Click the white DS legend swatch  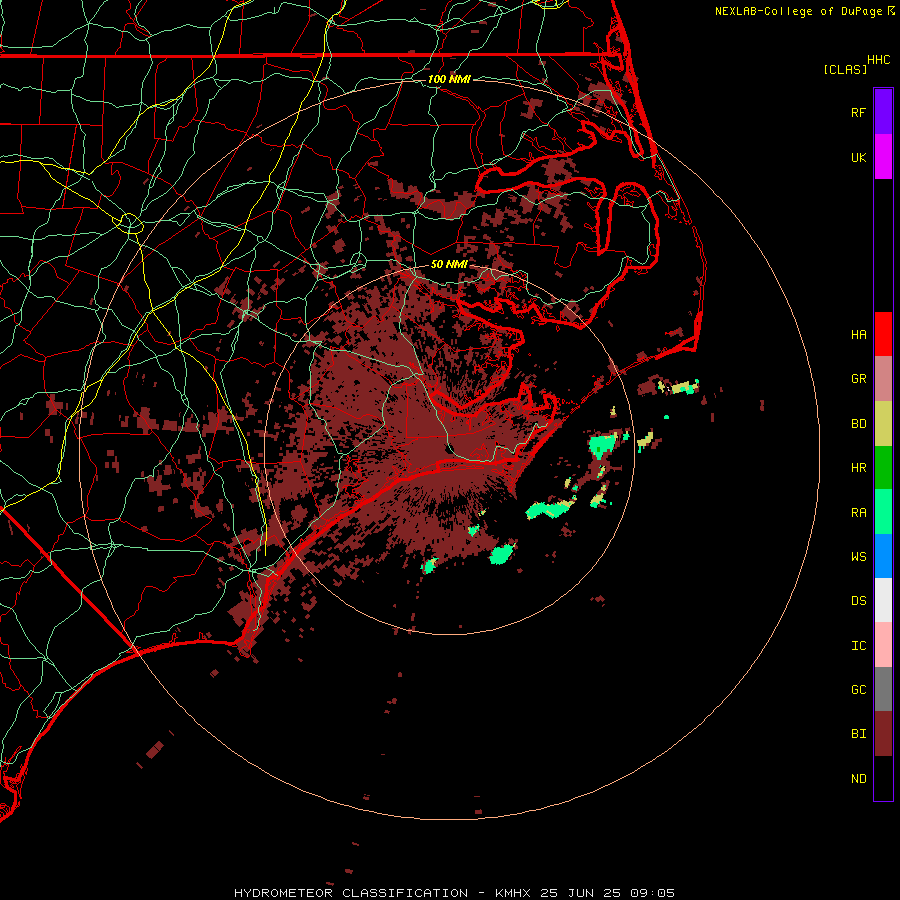(883, 600)
